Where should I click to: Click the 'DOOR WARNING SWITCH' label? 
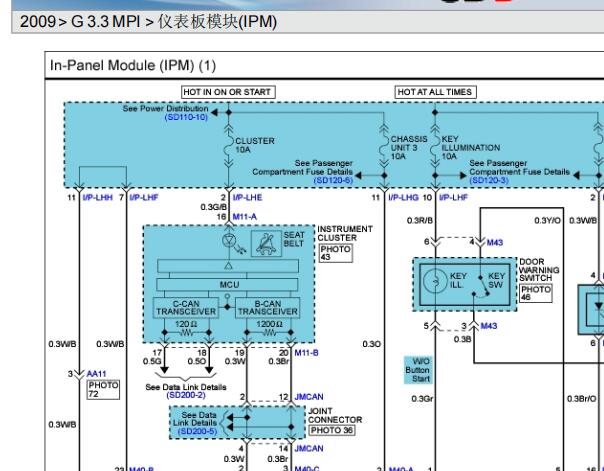[x=539, y=270]
